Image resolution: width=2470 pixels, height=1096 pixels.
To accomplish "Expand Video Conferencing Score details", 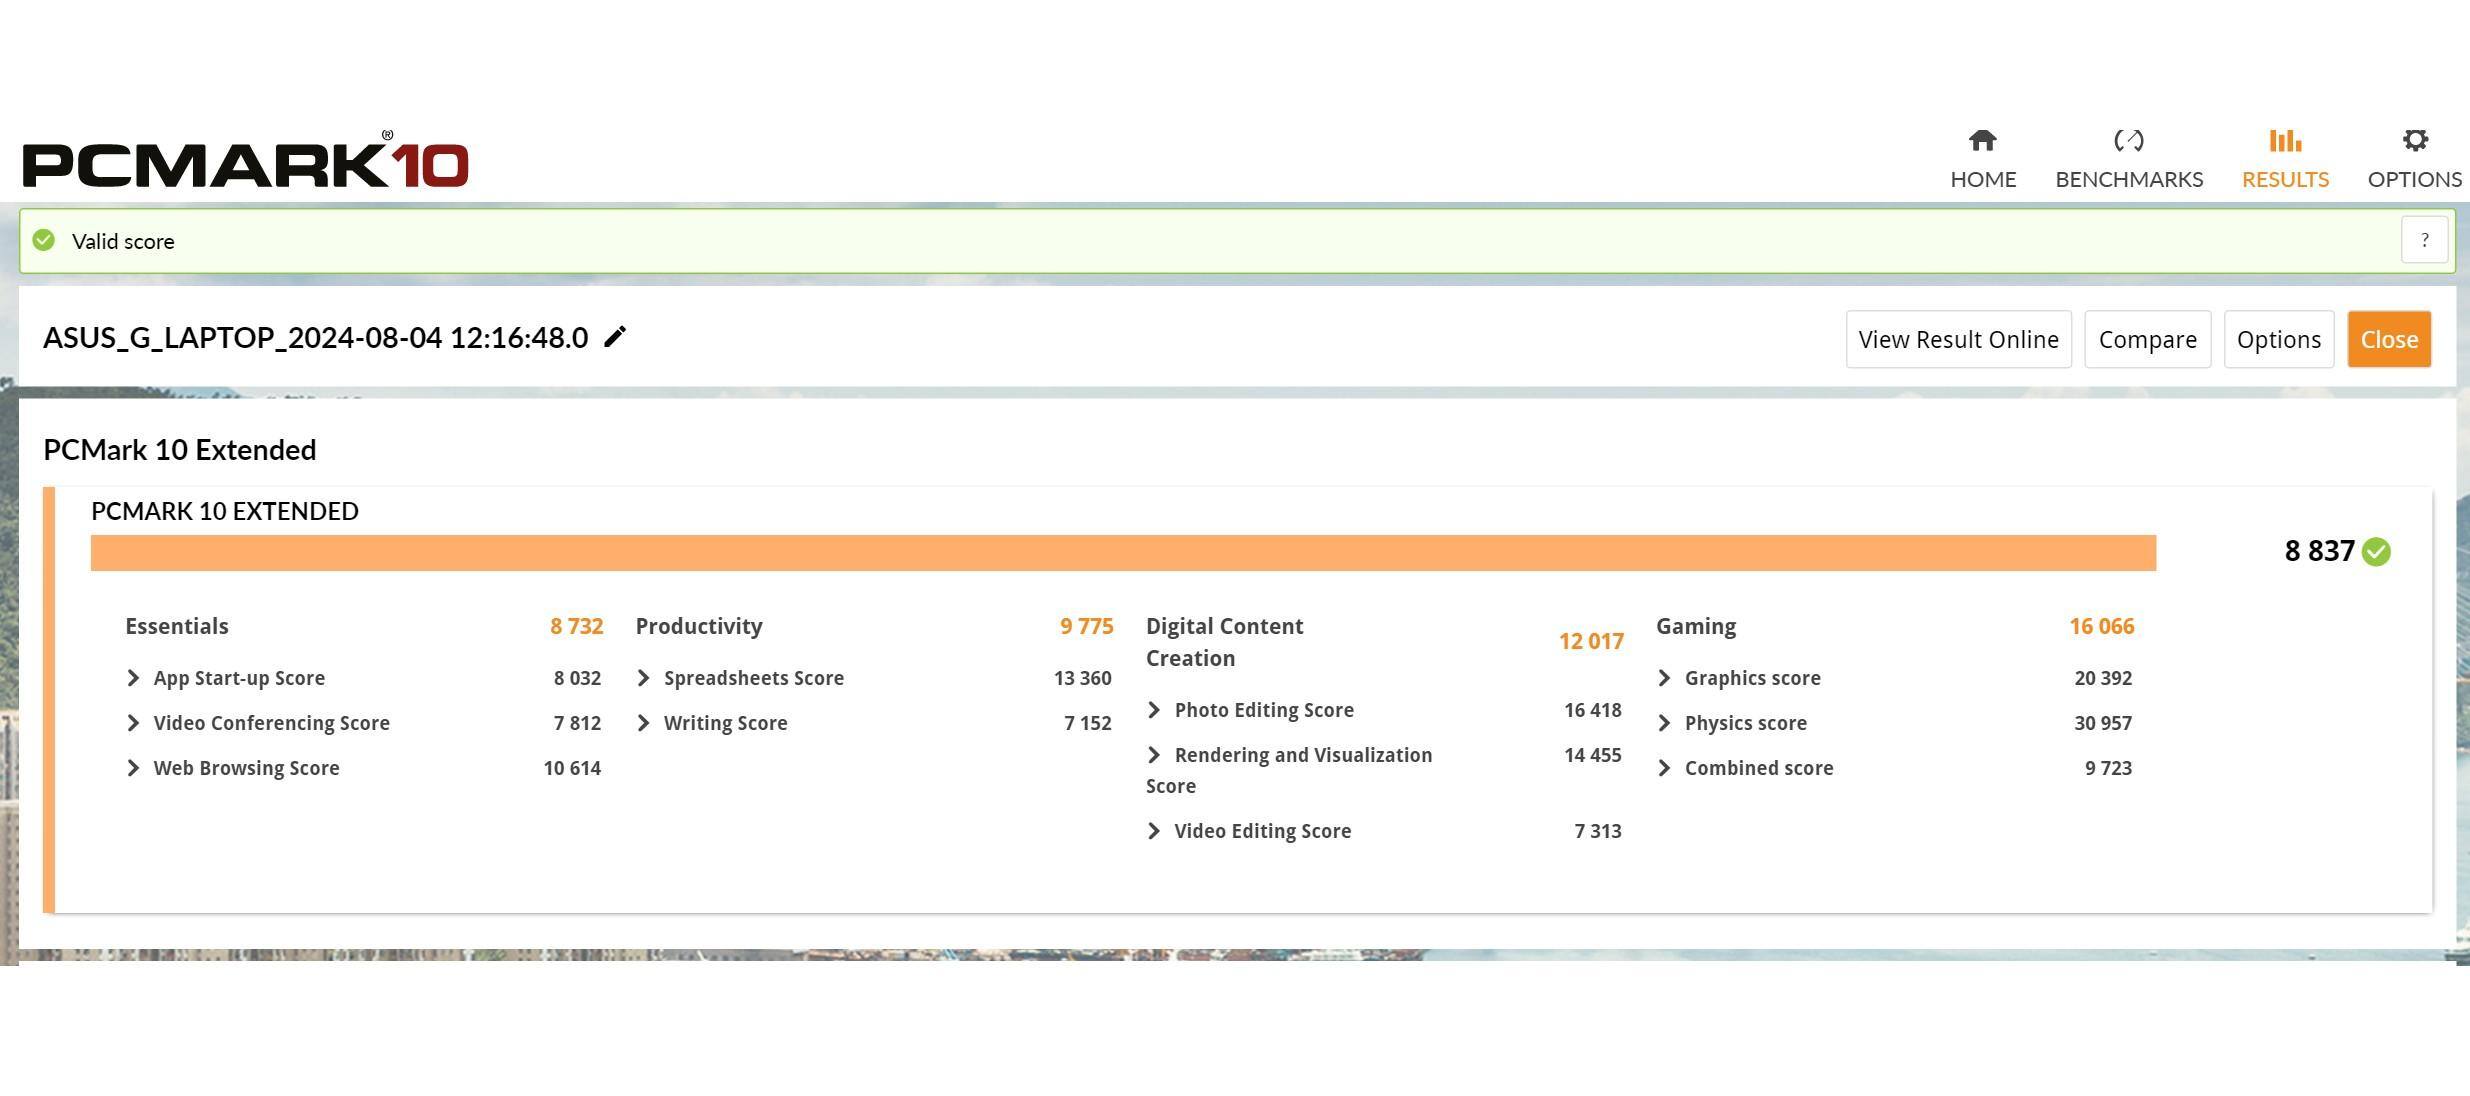I will tap(133, 723).
